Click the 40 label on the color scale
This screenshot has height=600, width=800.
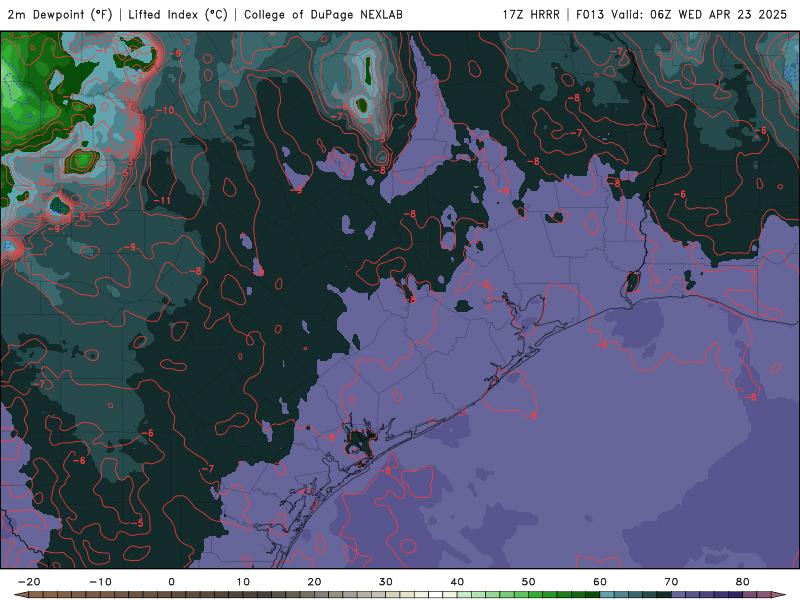point(457,582)
